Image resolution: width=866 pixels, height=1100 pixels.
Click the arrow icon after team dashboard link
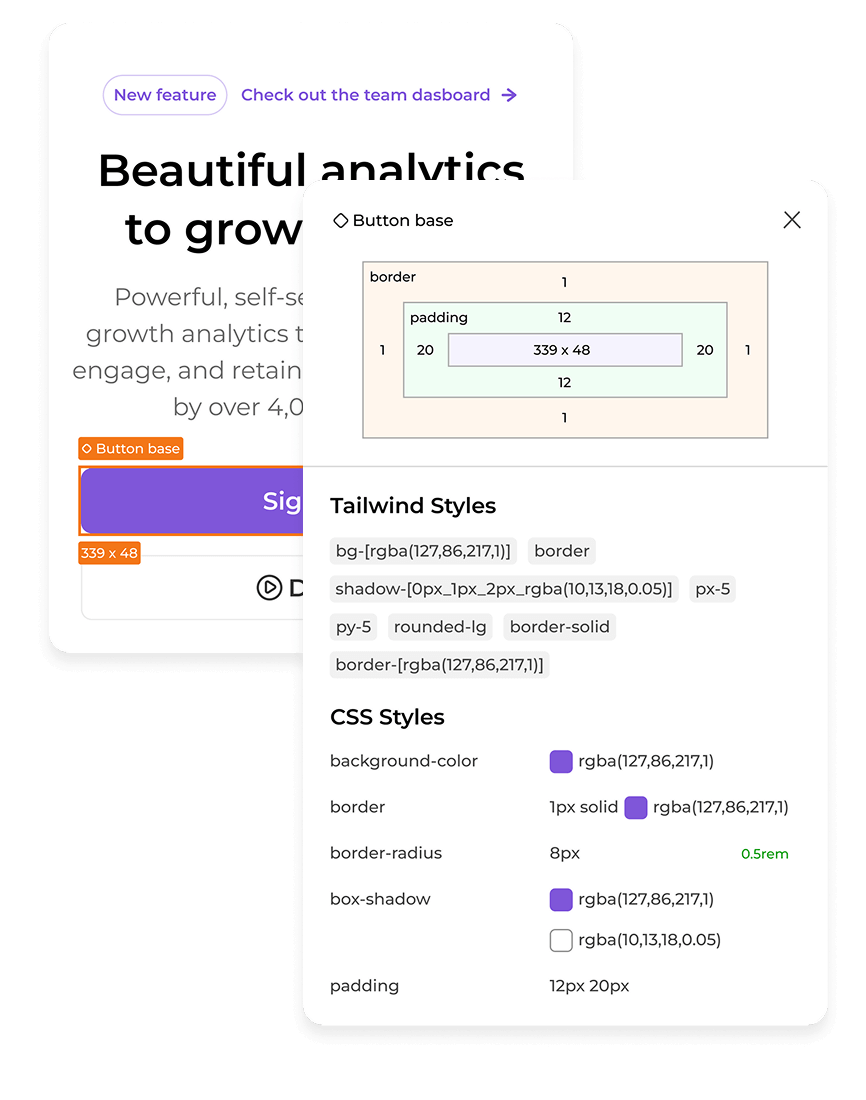pyautogui.click(x=509, y=95)
